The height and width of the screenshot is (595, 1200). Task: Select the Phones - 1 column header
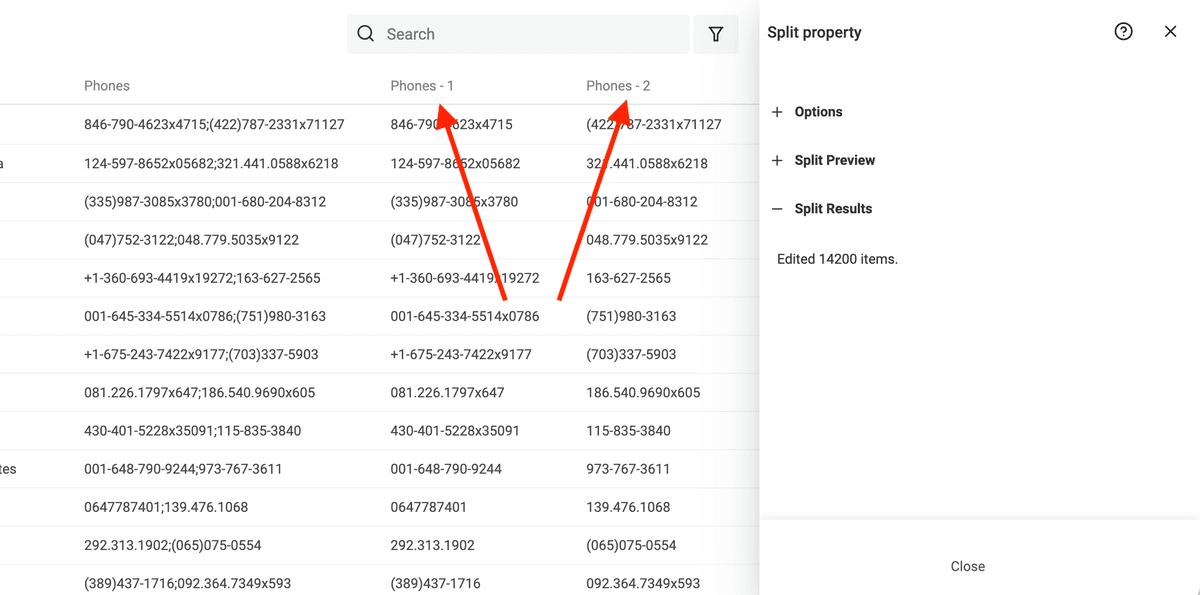pos(422,86)
